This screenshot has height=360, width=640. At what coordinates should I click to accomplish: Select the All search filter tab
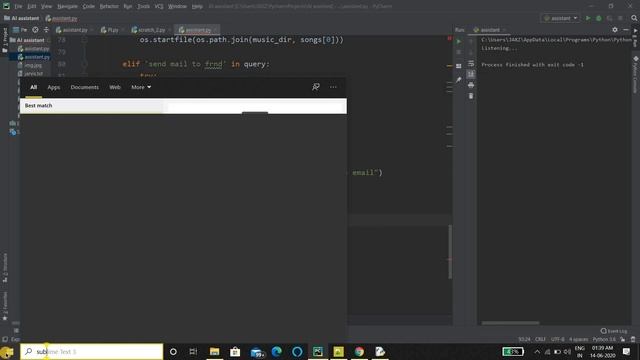33,87
